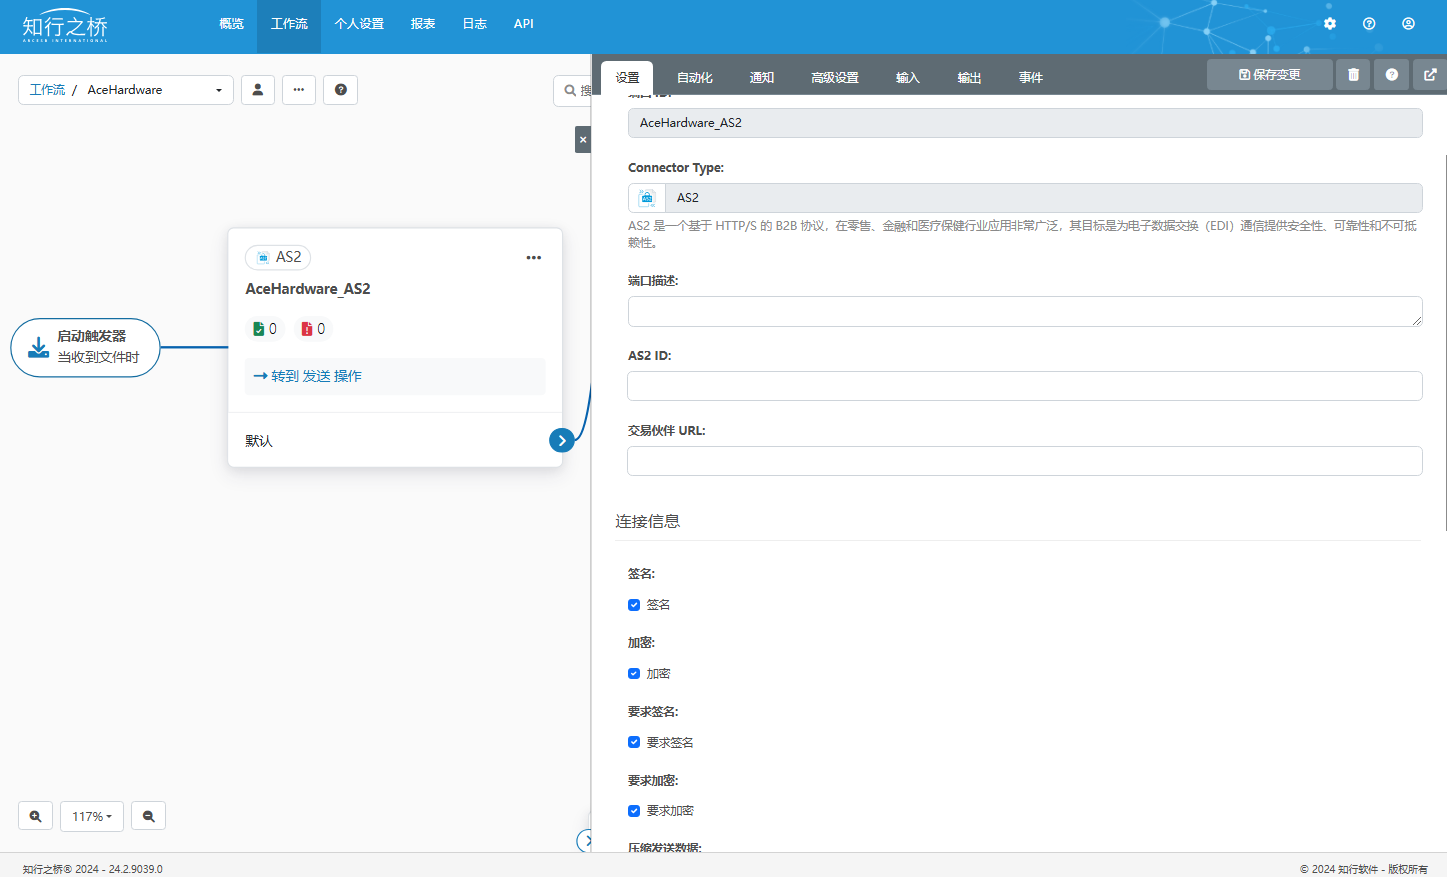Click the 转到 发送 操作 link

[308, 376]
